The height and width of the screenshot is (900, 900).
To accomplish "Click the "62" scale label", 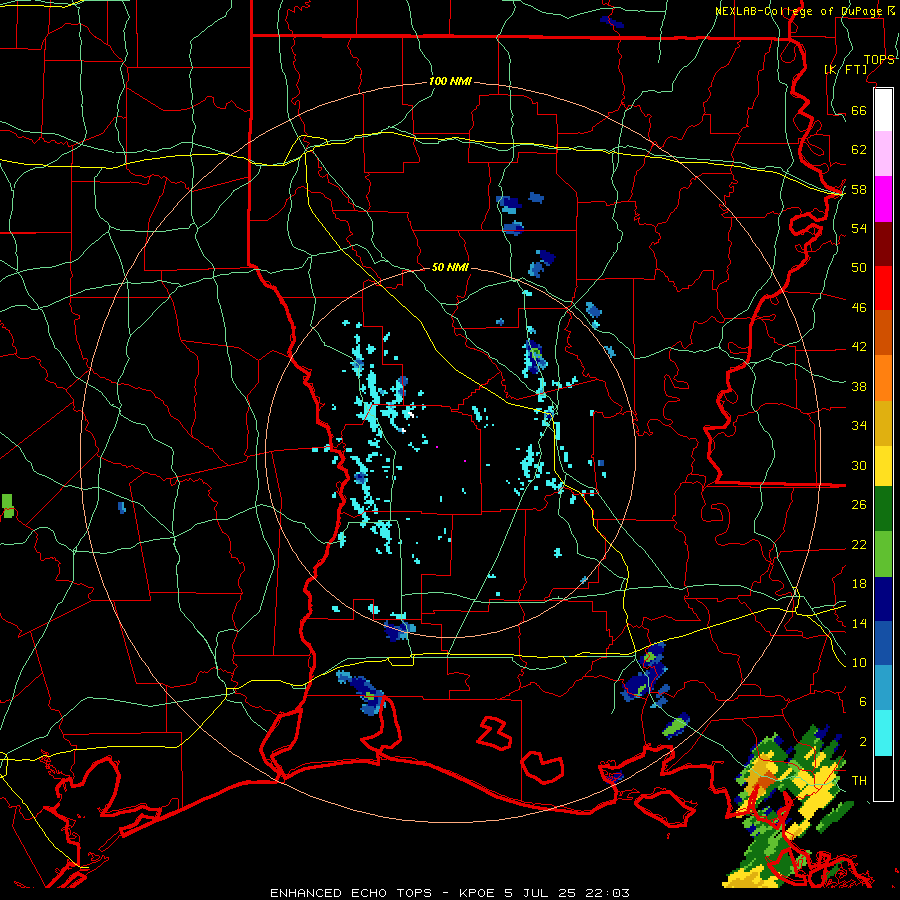I will tap(859, 150).
